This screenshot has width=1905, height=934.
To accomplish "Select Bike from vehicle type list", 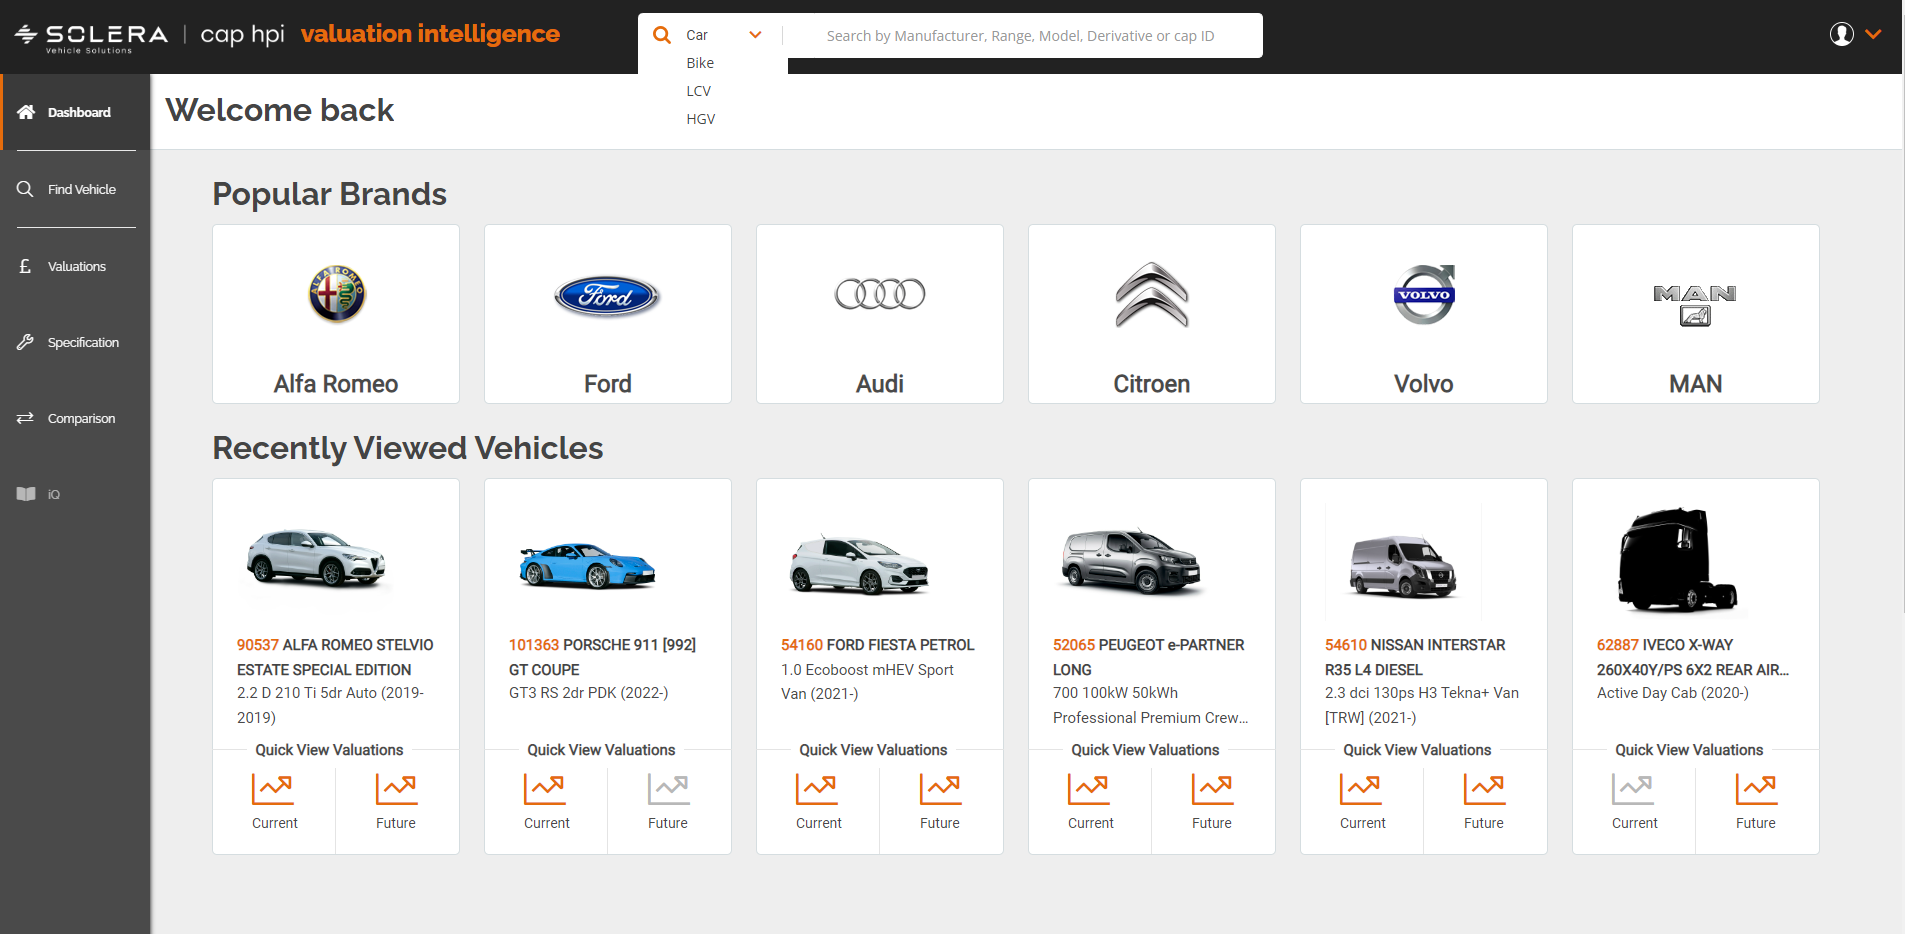I will pos(700,63).
